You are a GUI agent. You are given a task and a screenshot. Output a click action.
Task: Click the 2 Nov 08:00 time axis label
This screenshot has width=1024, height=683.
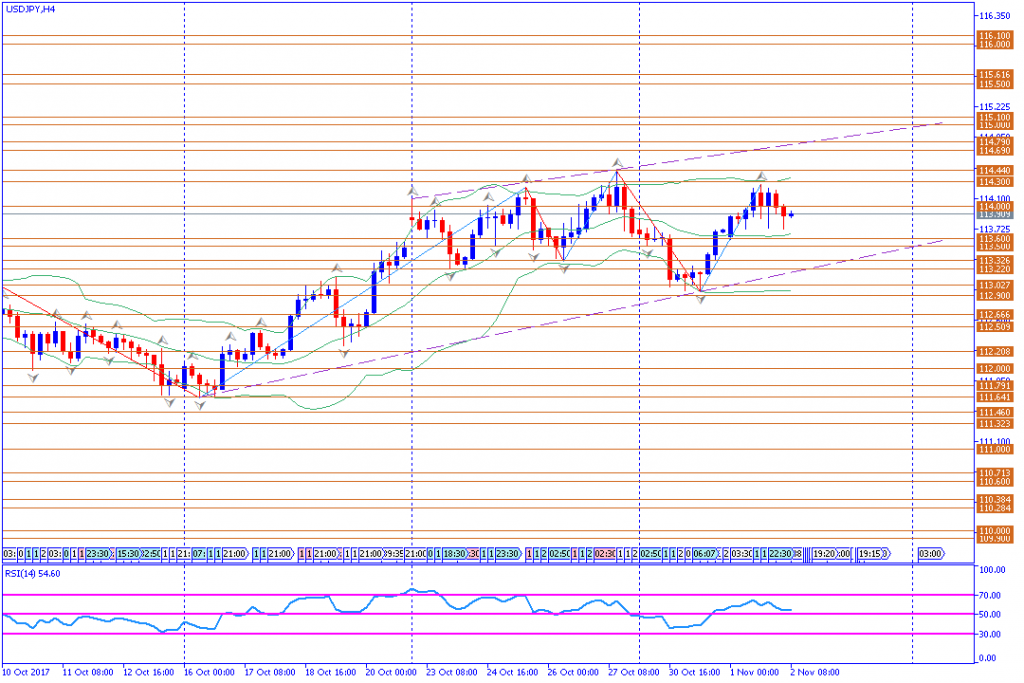pyautogui.click(x=813, y=674)
